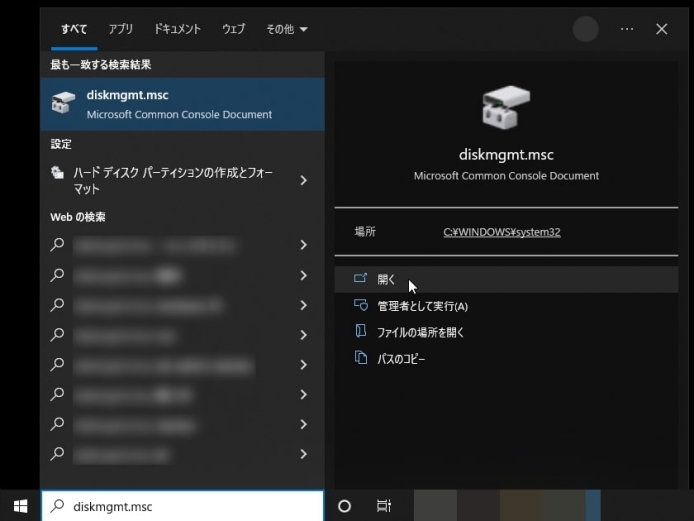Click the first web search magnifier icon

pos(57,245)
